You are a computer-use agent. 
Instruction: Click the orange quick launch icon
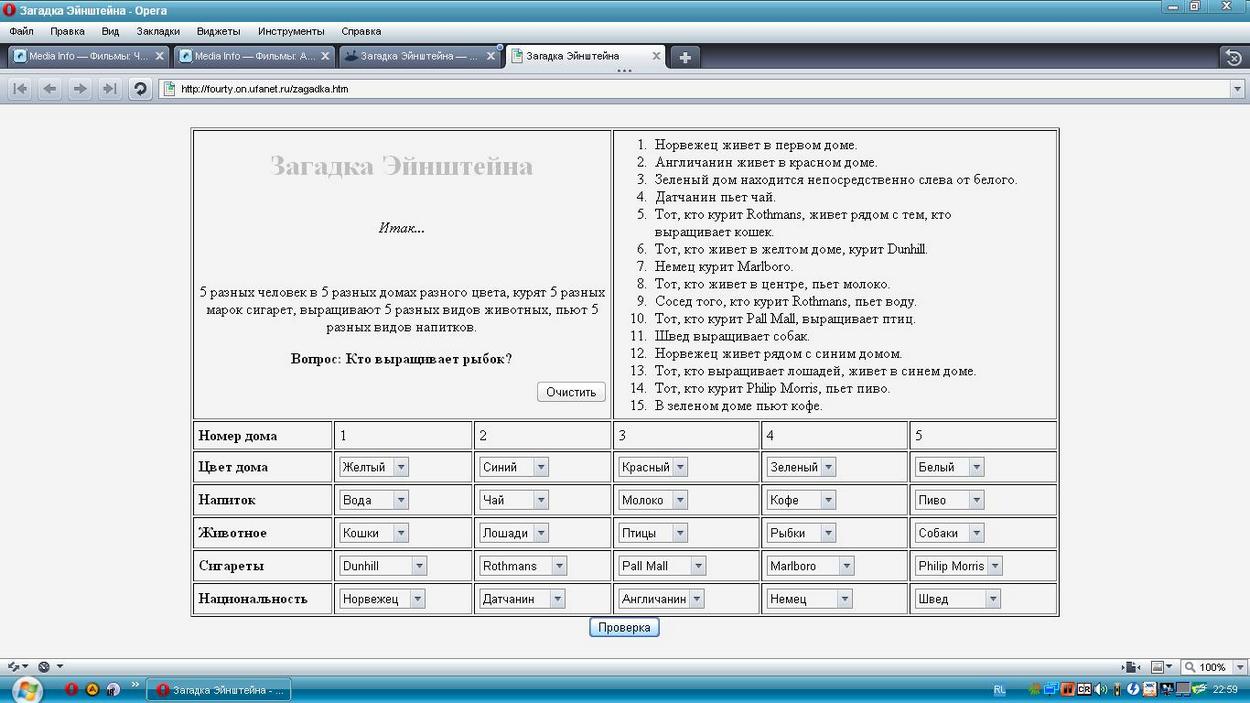coord(92,690)
